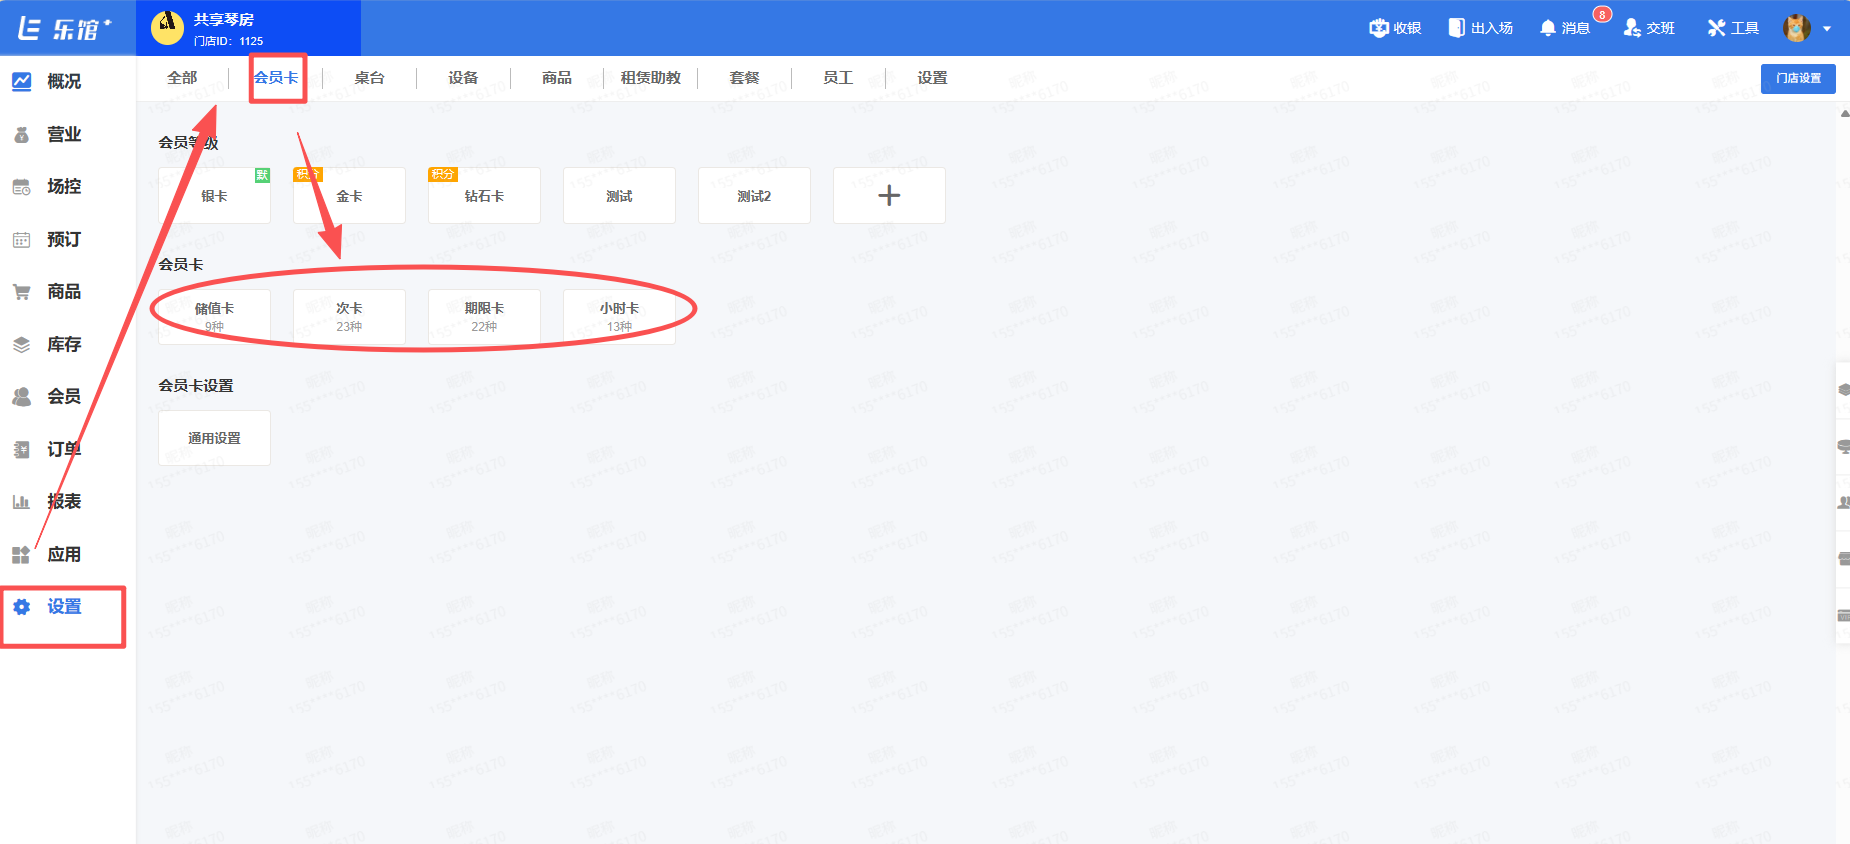This screenshot has height=844, width=1850.
Task: Switch to the 租赁助教 tab
Action: [x=650, y=78]
